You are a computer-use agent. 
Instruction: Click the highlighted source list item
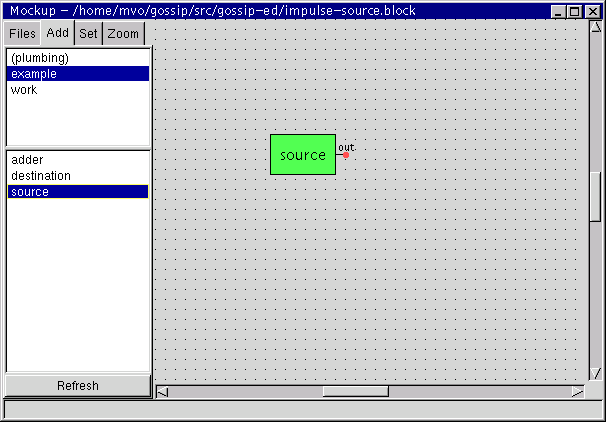pyautogui.click(x=30, y=192)
